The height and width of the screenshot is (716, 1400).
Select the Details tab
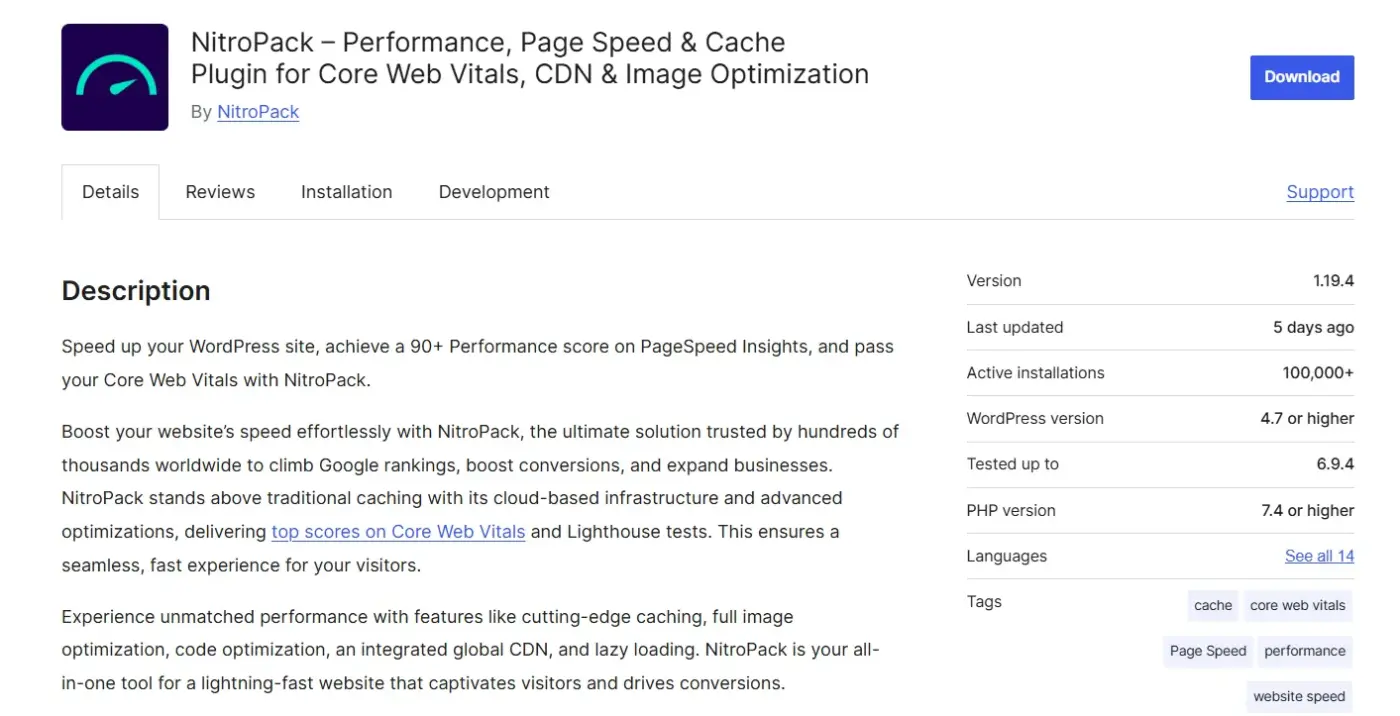[110, 192]
